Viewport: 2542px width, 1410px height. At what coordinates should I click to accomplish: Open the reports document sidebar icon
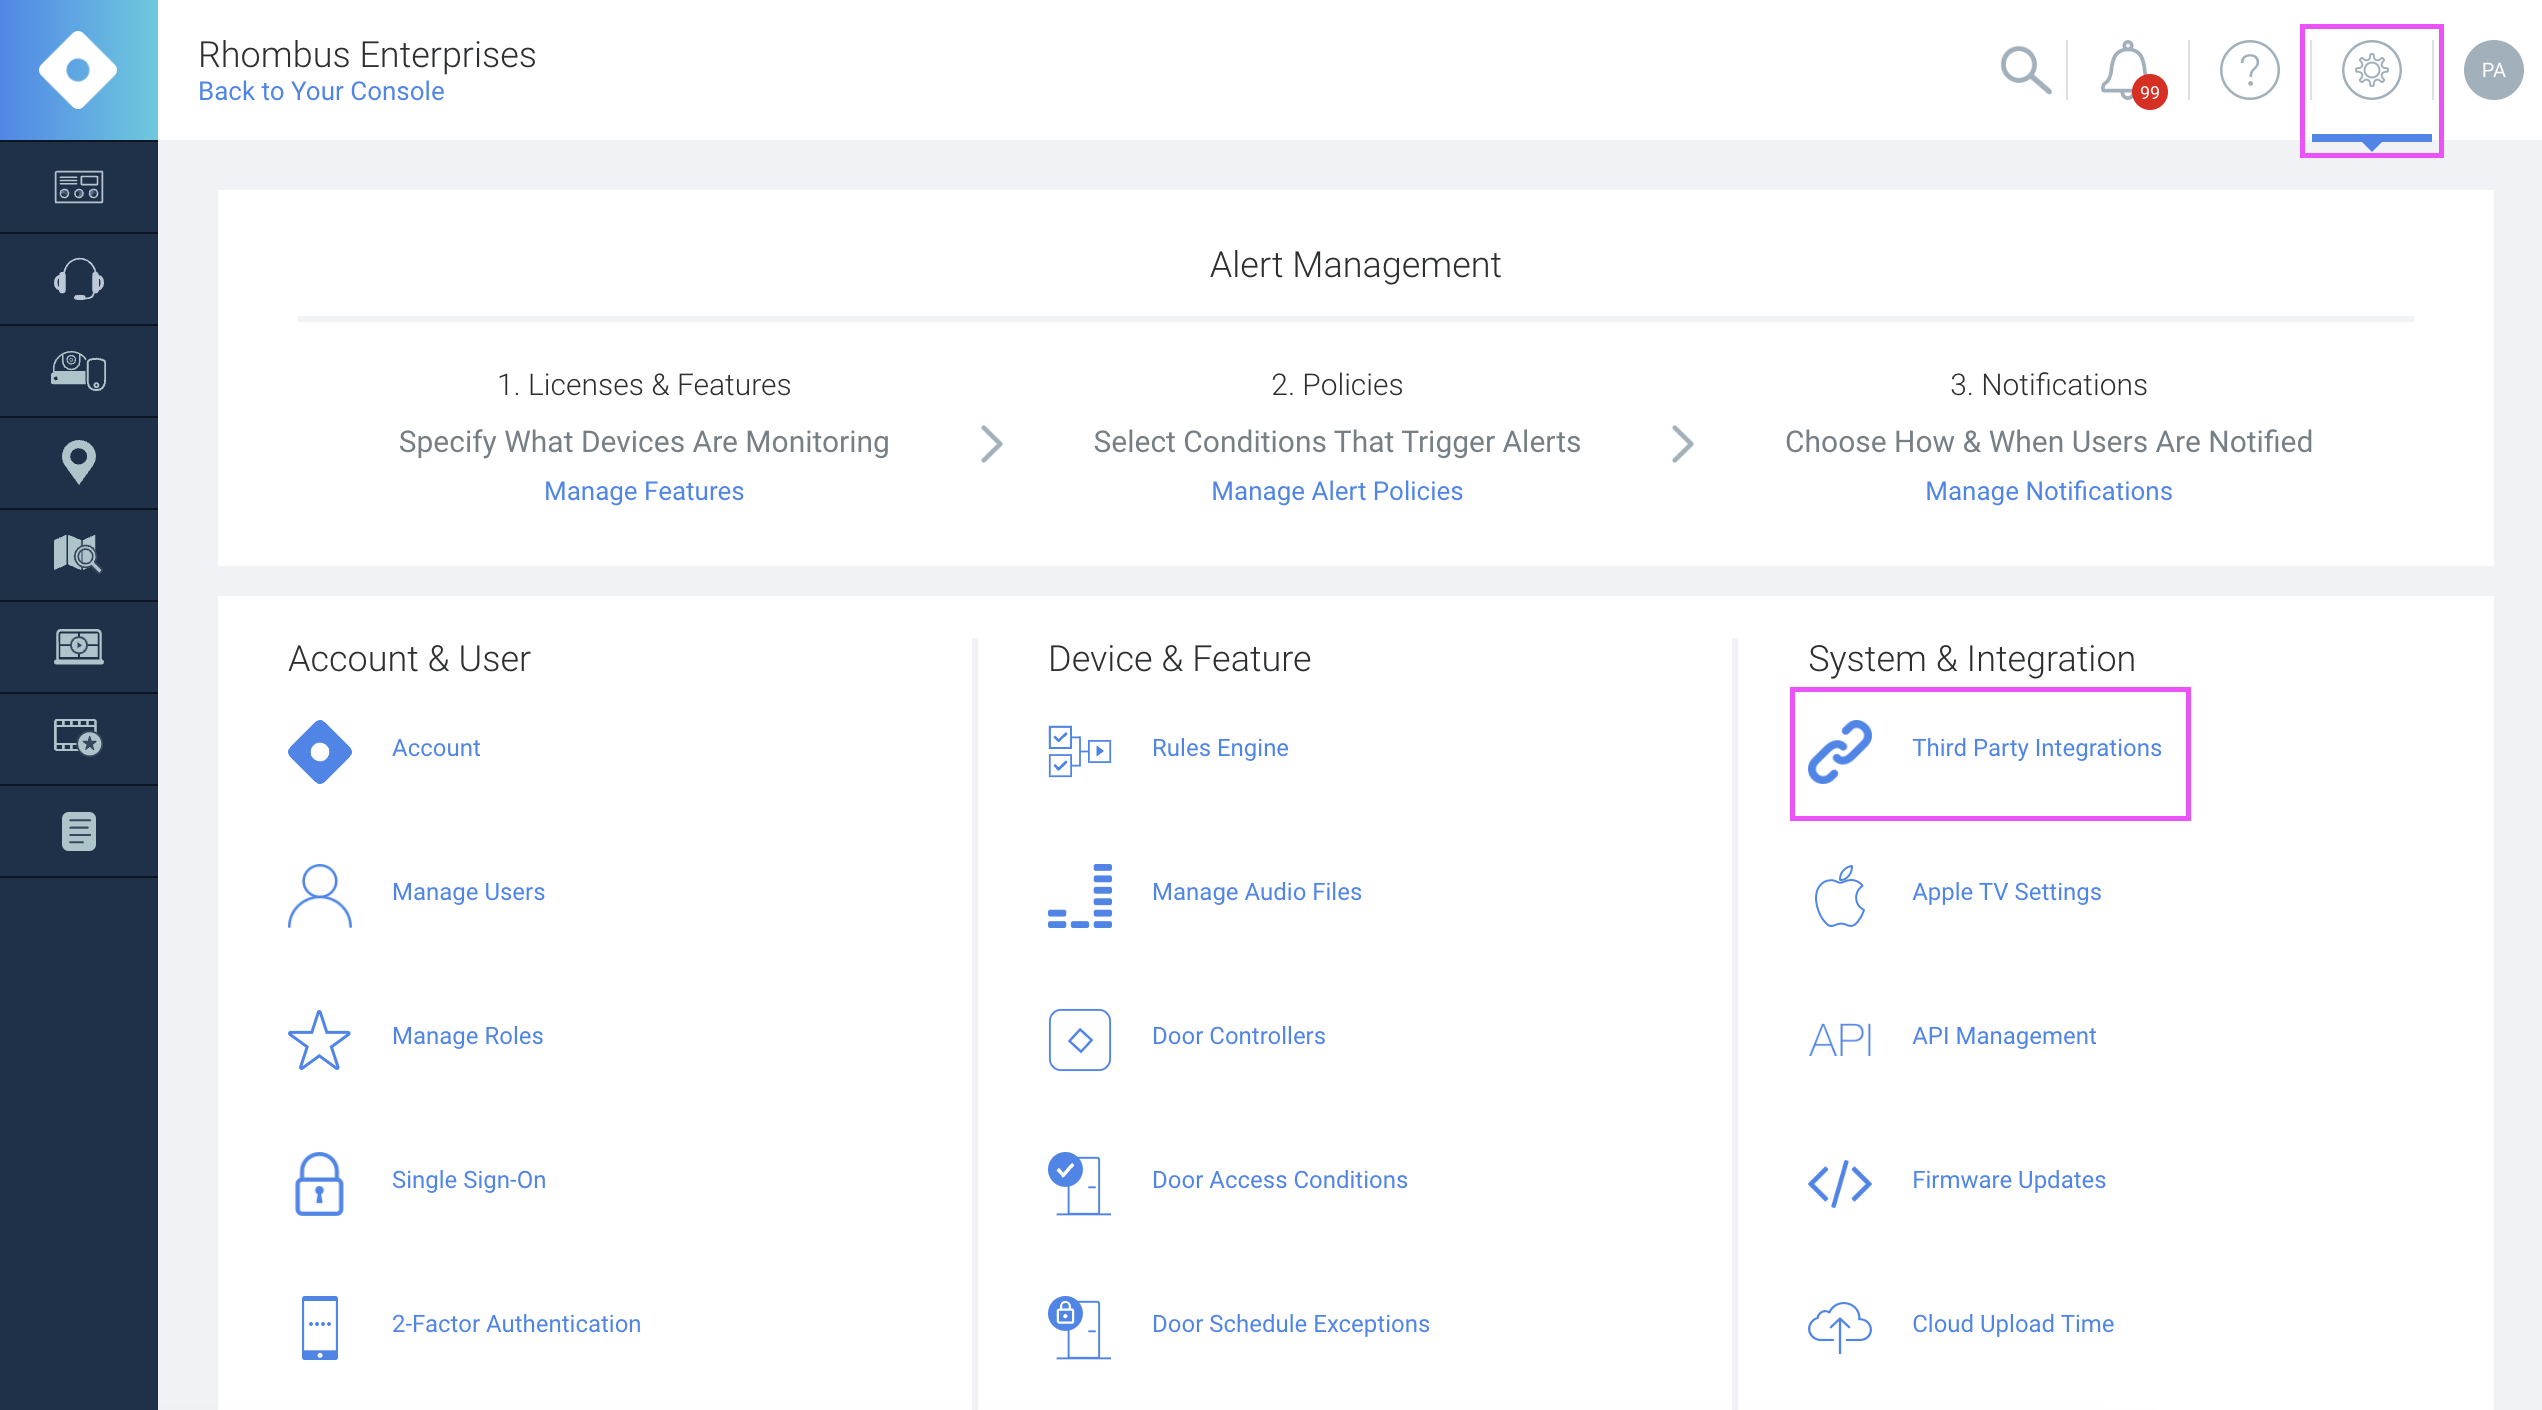tap(79, 829)
